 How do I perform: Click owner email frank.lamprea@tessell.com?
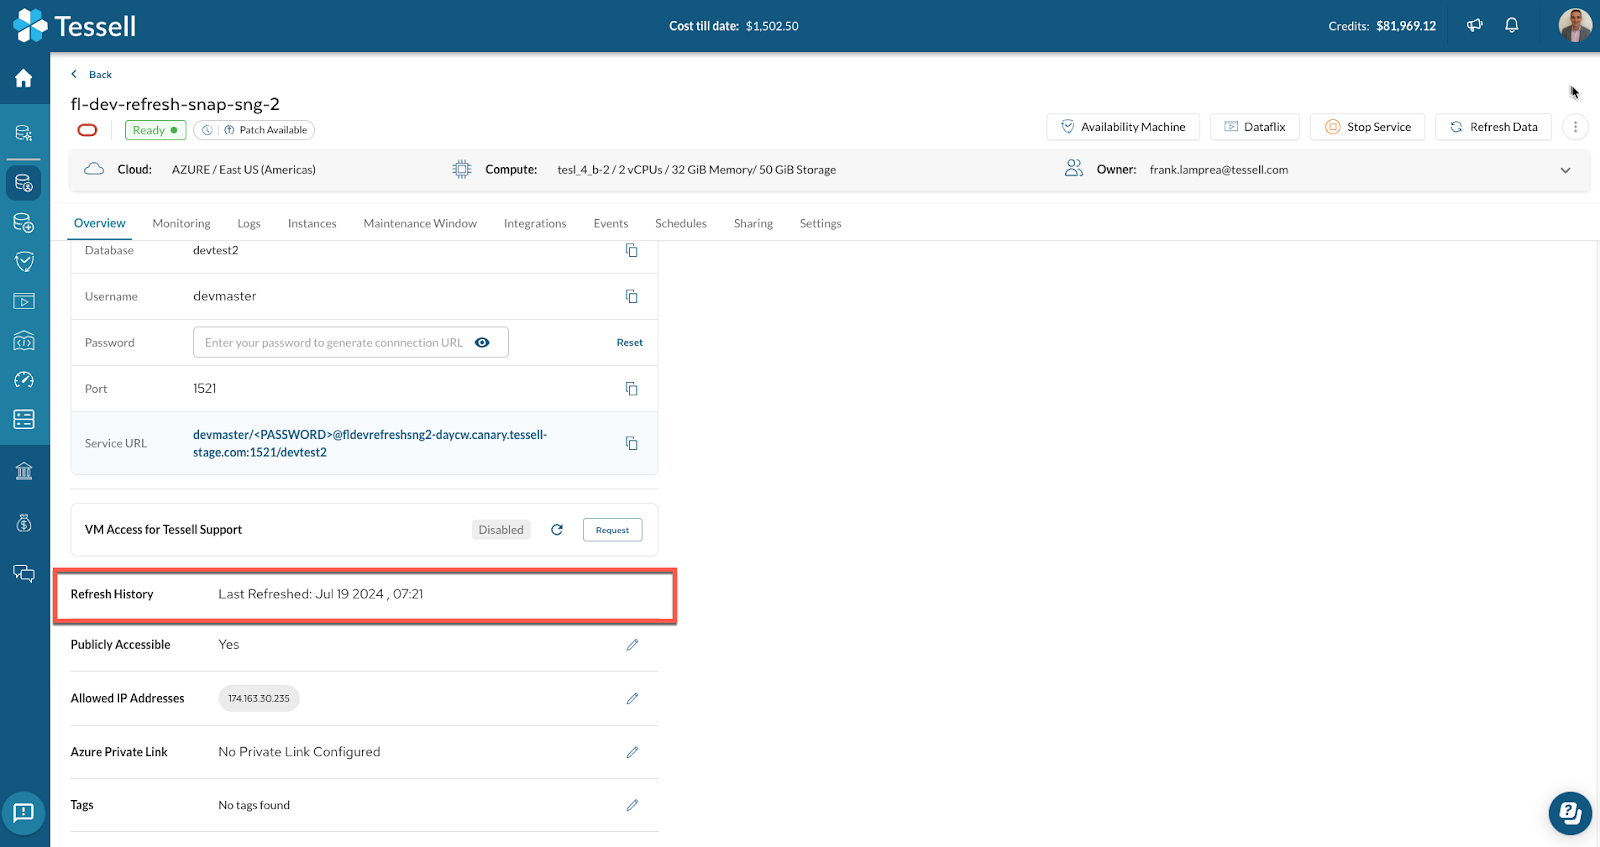[1219, 170]
